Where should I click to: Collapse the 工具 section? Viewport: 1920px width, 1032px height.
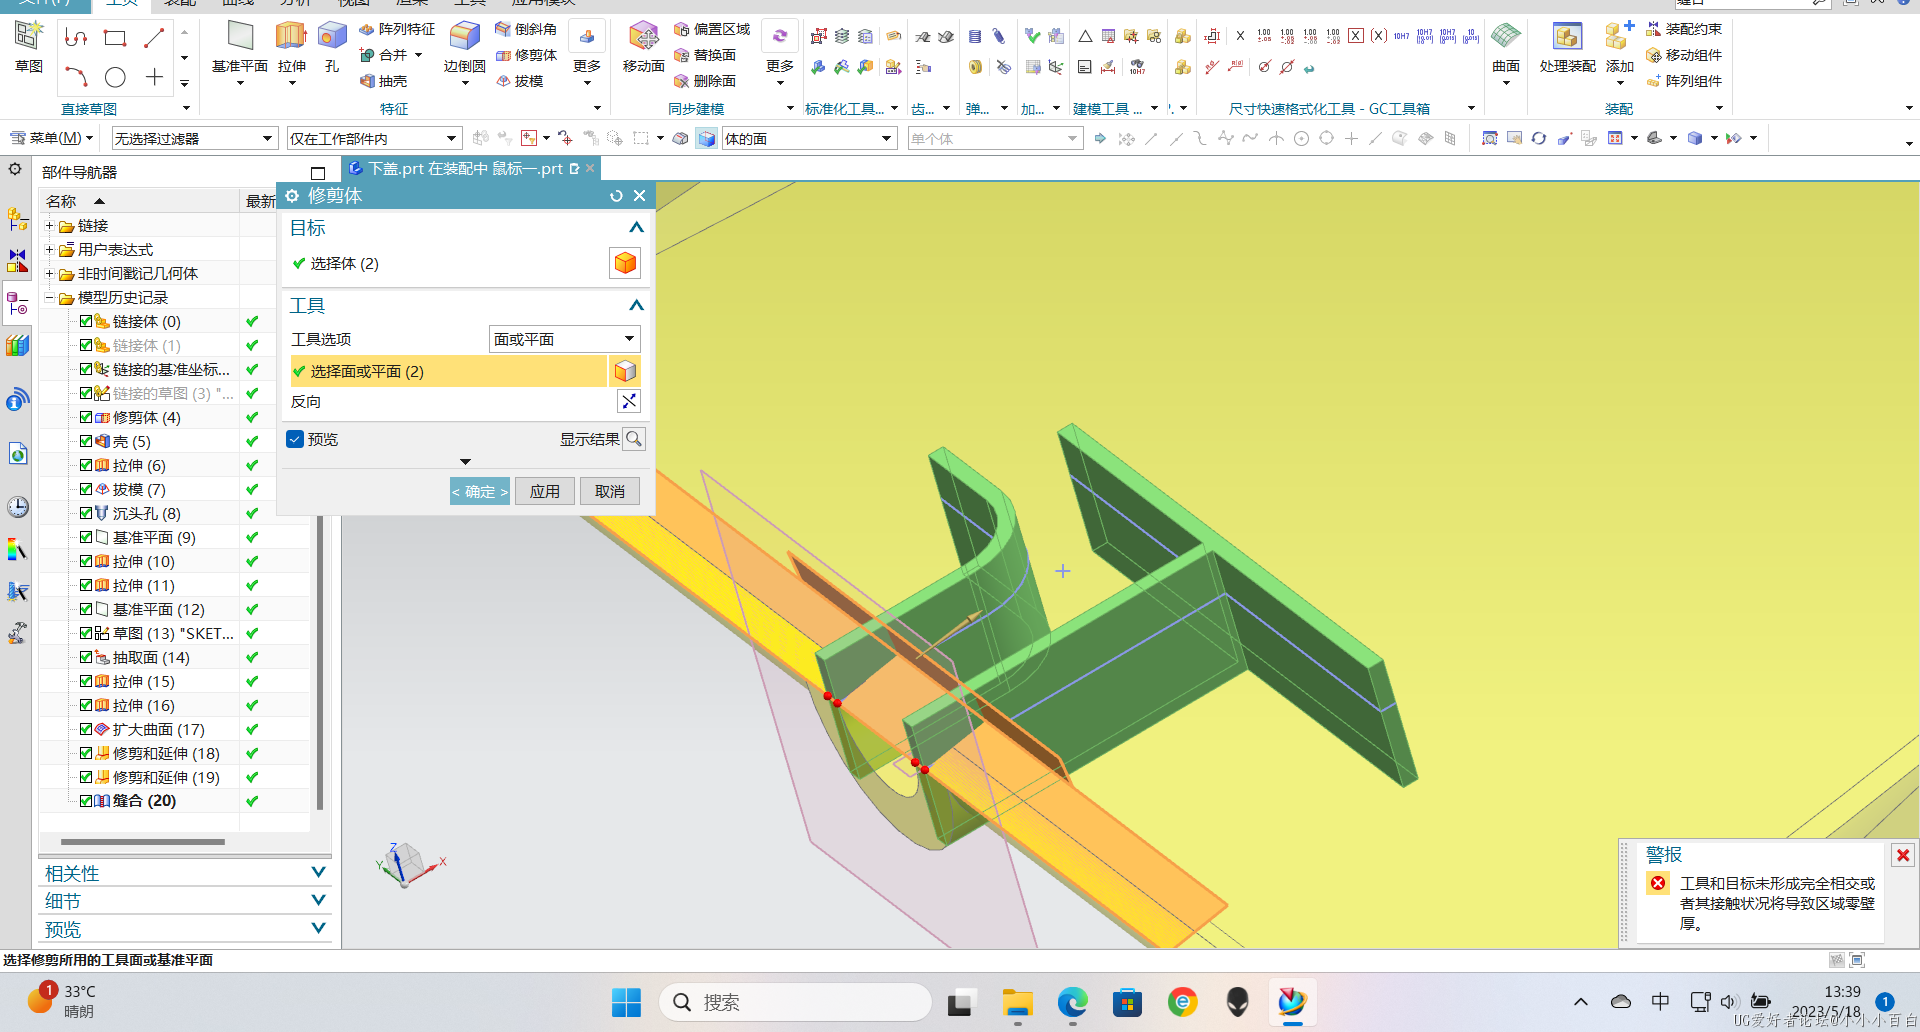[x=635, y=306]
